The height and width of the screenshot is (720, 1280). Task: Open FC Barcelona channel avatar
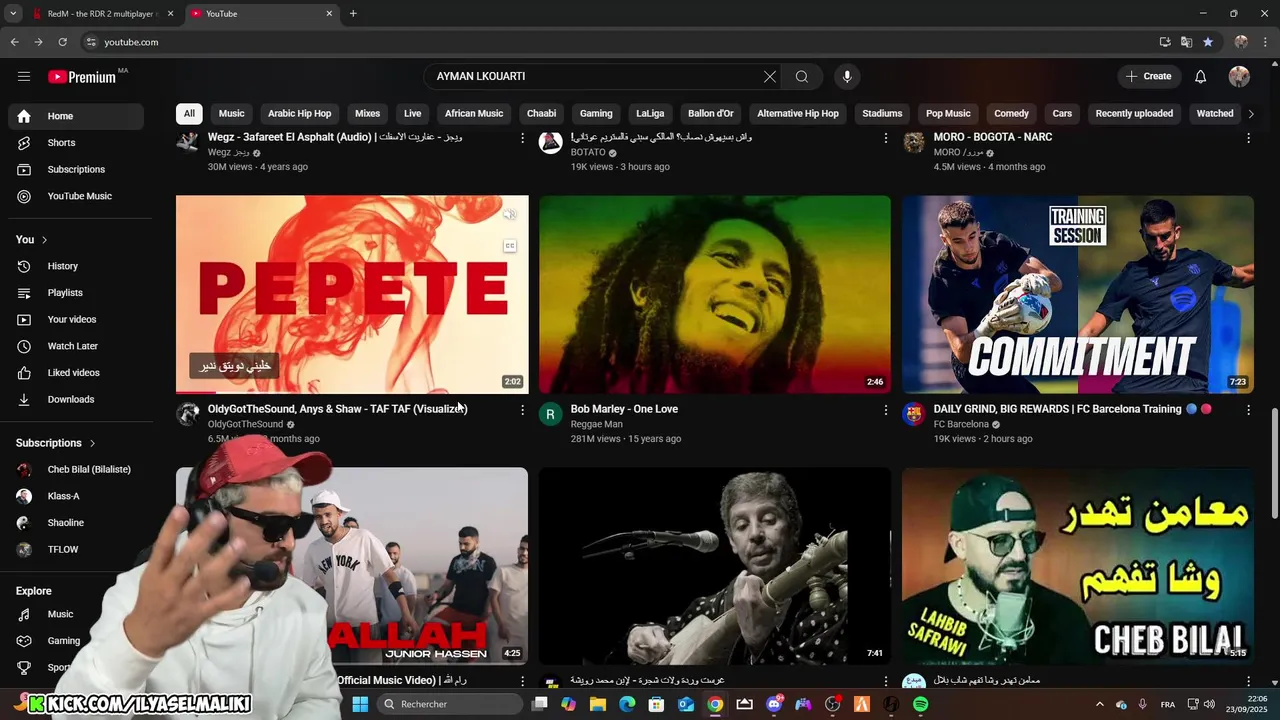(914, 414)
